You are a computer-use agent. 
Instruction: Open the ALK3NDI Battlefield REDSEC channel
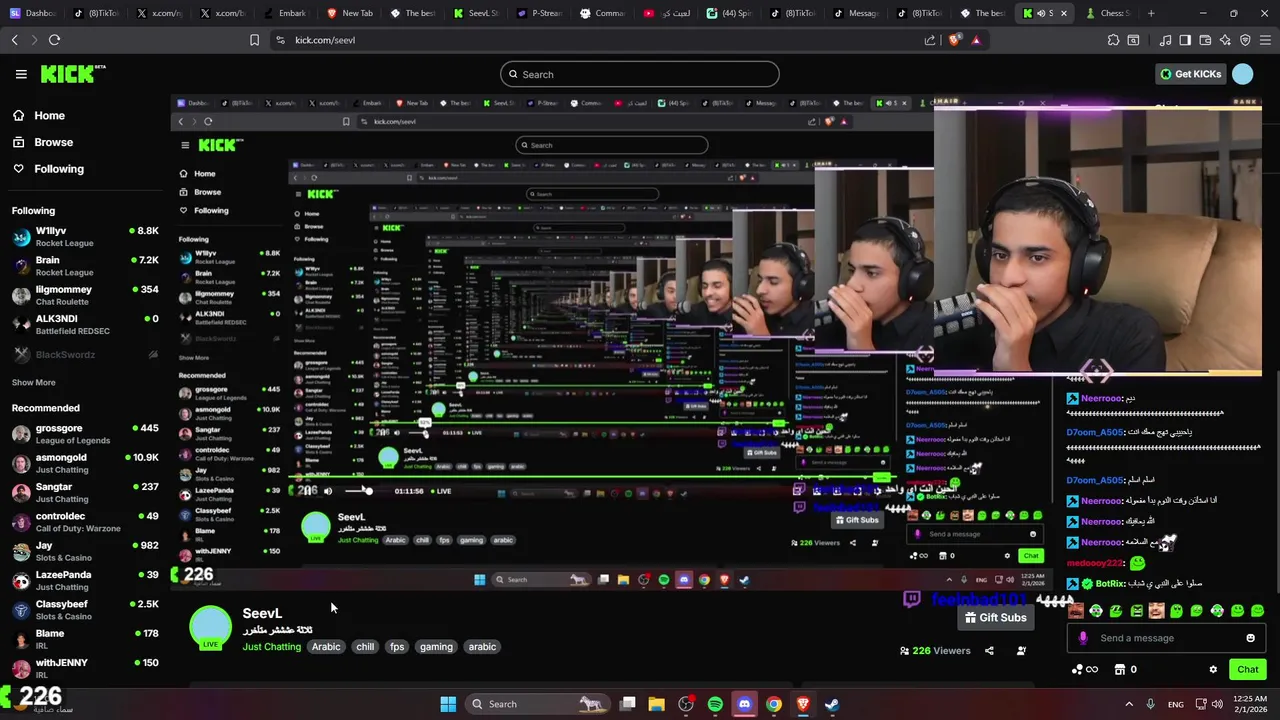tap(85, 324)
